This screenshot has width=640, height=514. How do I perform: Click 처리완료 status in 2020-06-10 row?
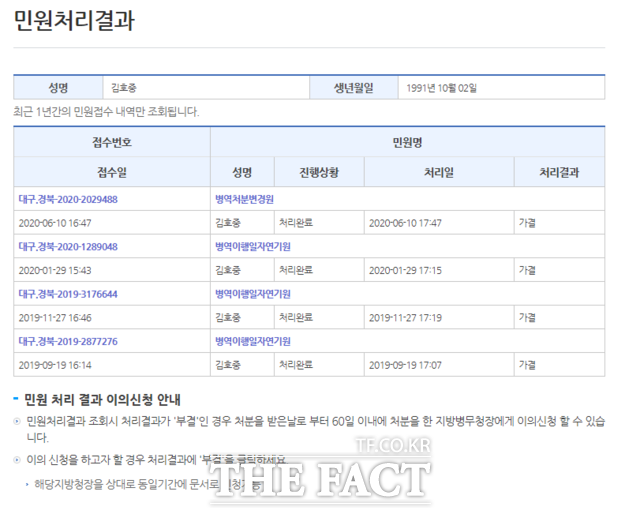point(296,223)
